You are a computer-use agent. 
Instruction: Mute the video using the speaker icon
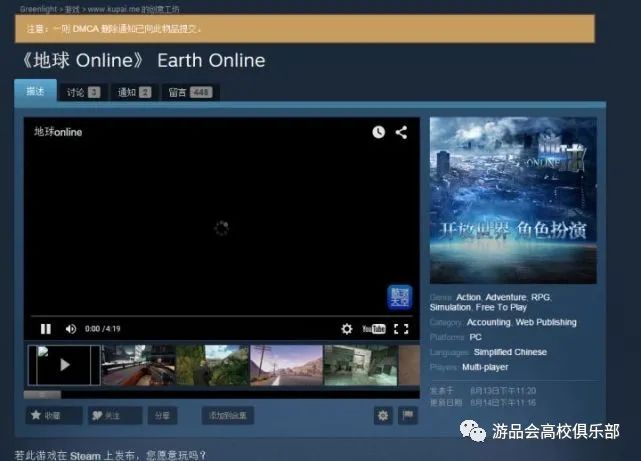[x=71, y=329]
